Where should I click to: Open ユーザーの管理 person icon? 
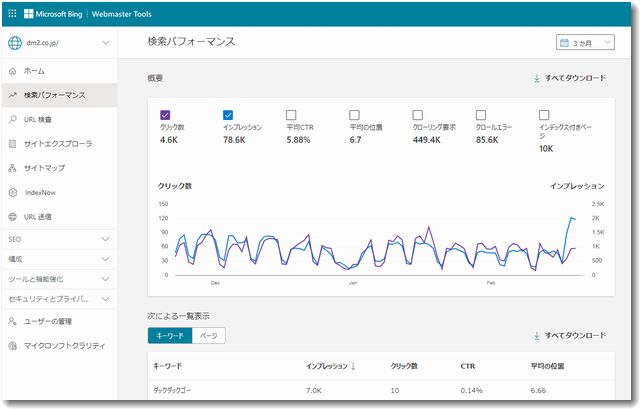click(x=12, y=321)
